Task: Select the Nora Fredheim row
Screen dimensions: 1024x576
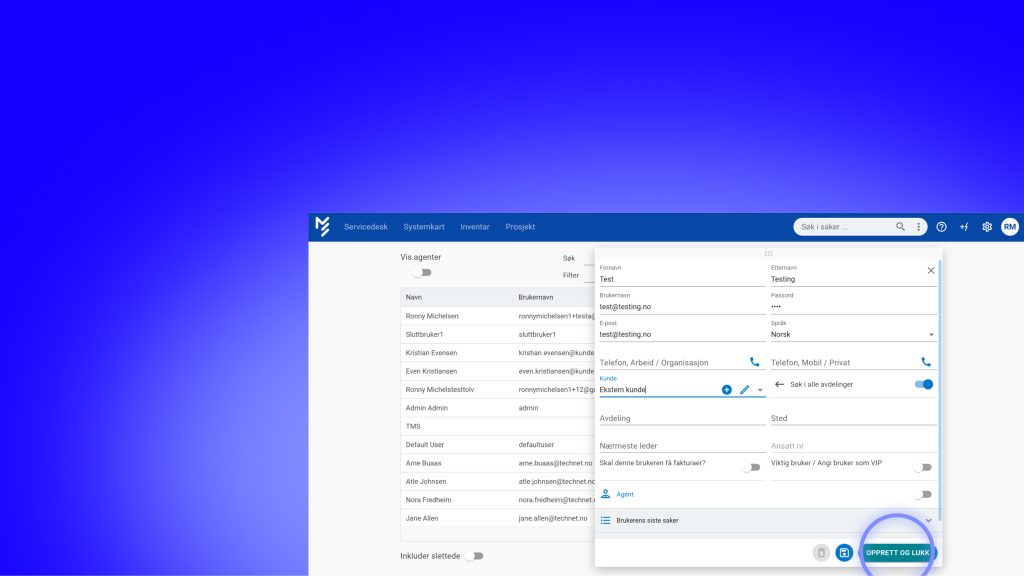Action: [x=498, y=500]
